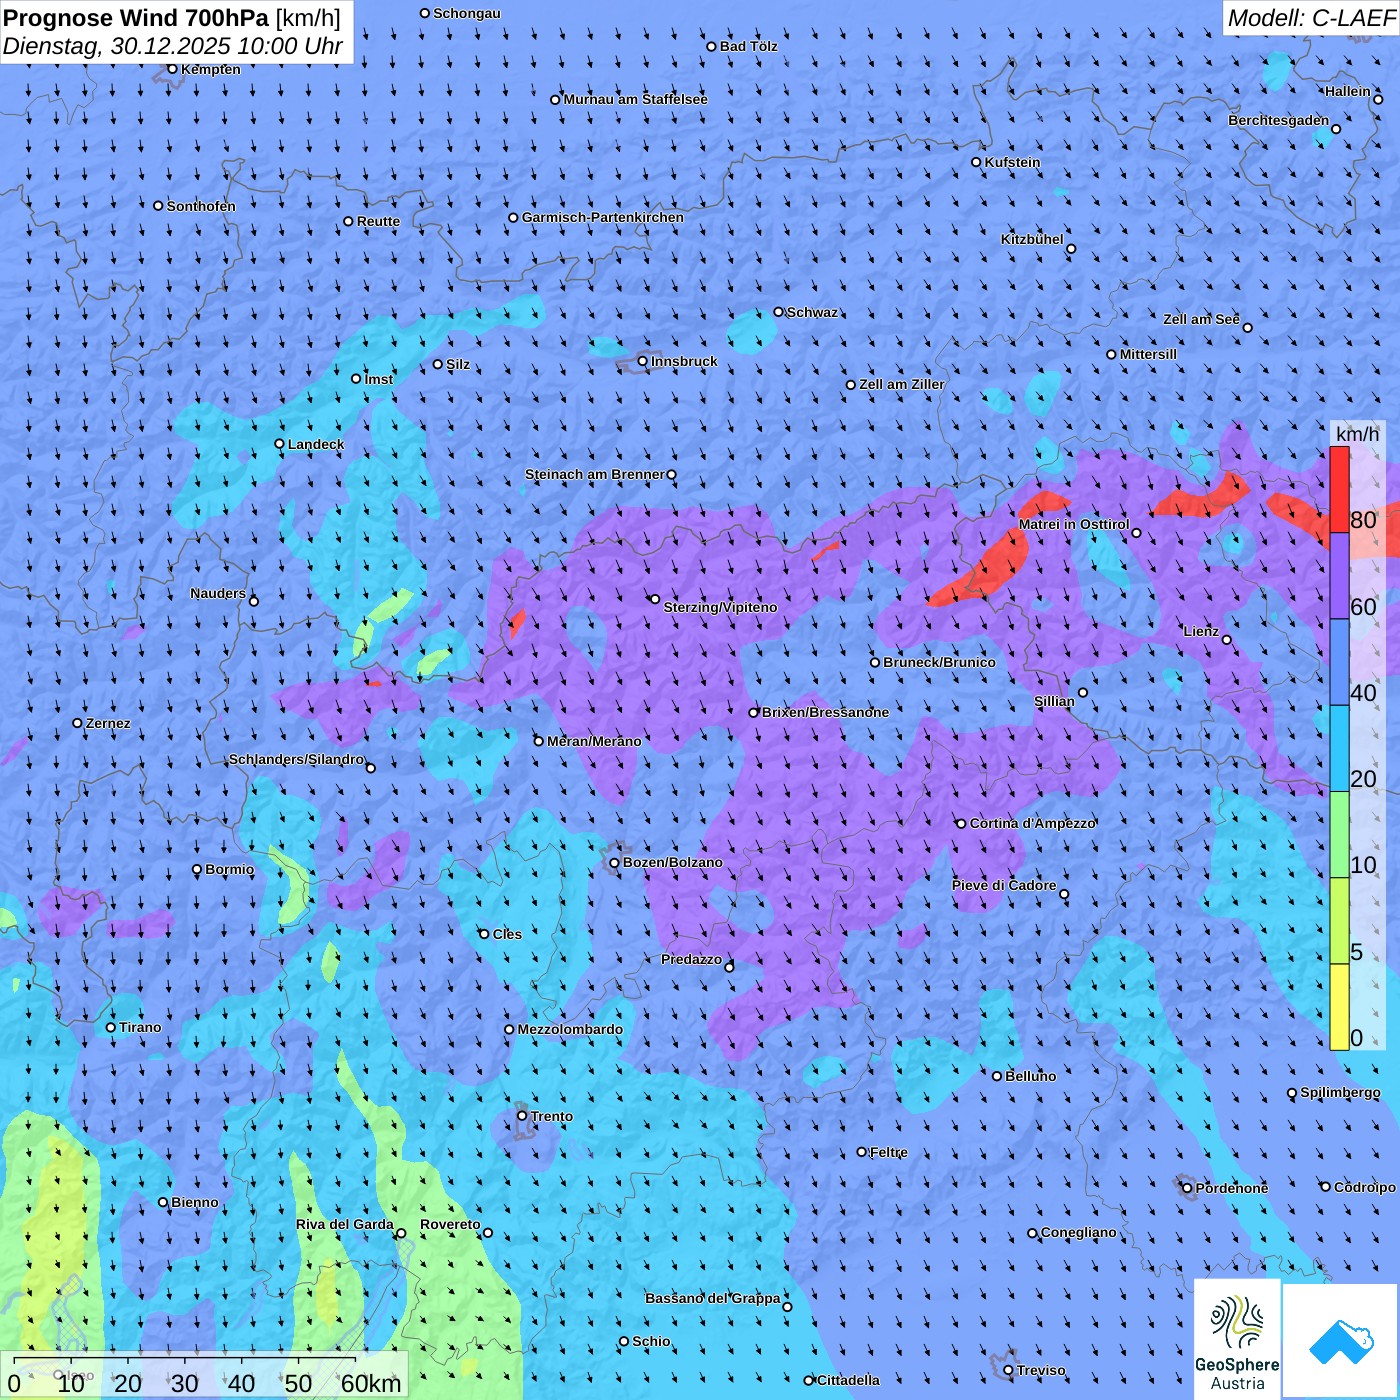Click the '60km' scale bar label
1400x1400 pixels.
click(371, 1383)
